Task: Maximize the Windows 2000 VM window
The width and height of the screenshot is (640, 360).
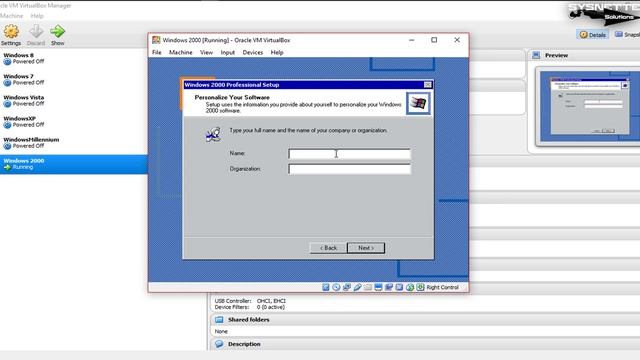Action: click(434, 40)
